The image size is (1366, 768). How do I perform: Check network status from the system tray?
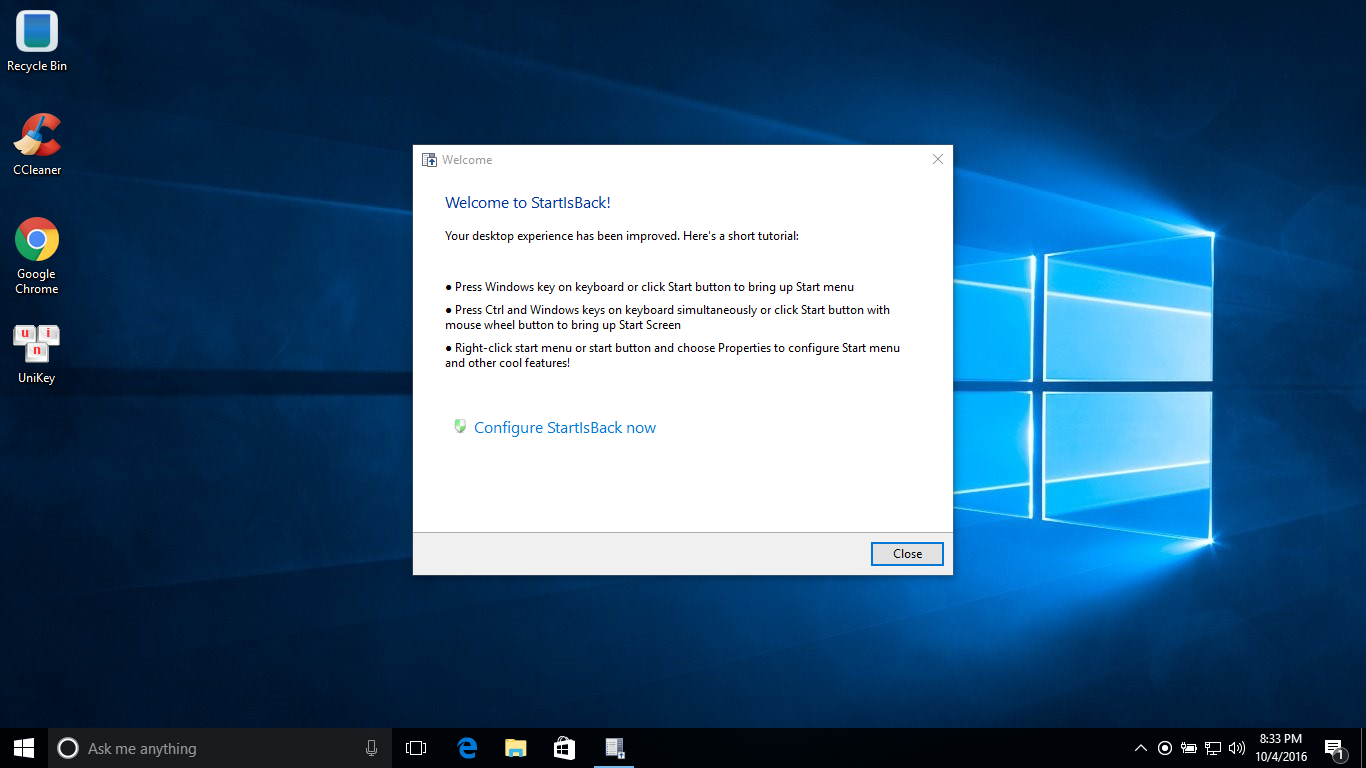tap(1213, 747)
